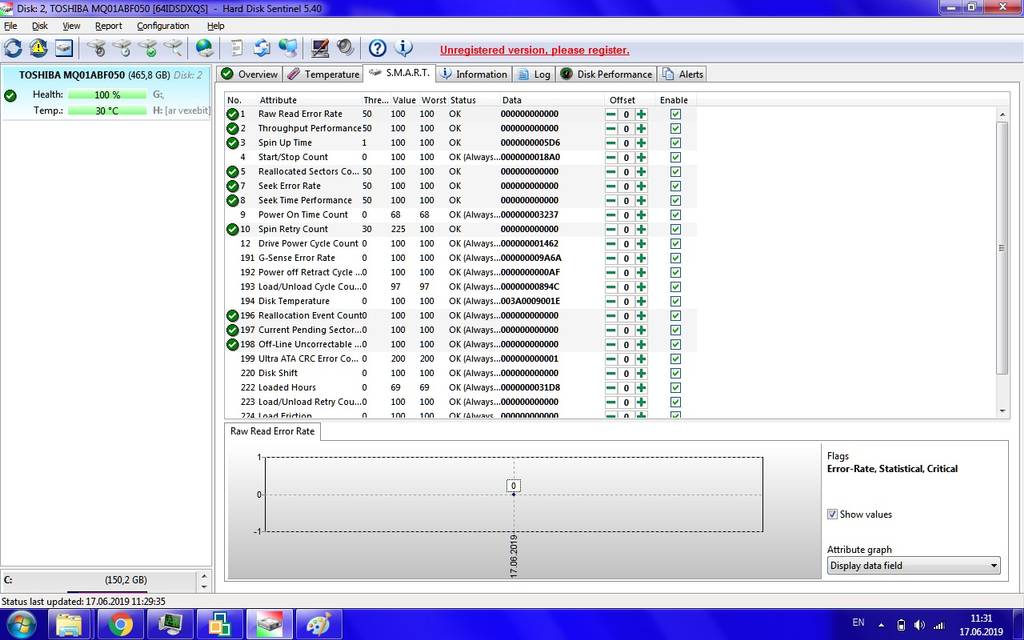This screenshot has width=1024, height=640.
Task: Click the report document toolbar icon
Action: click(x=237, y=48)
